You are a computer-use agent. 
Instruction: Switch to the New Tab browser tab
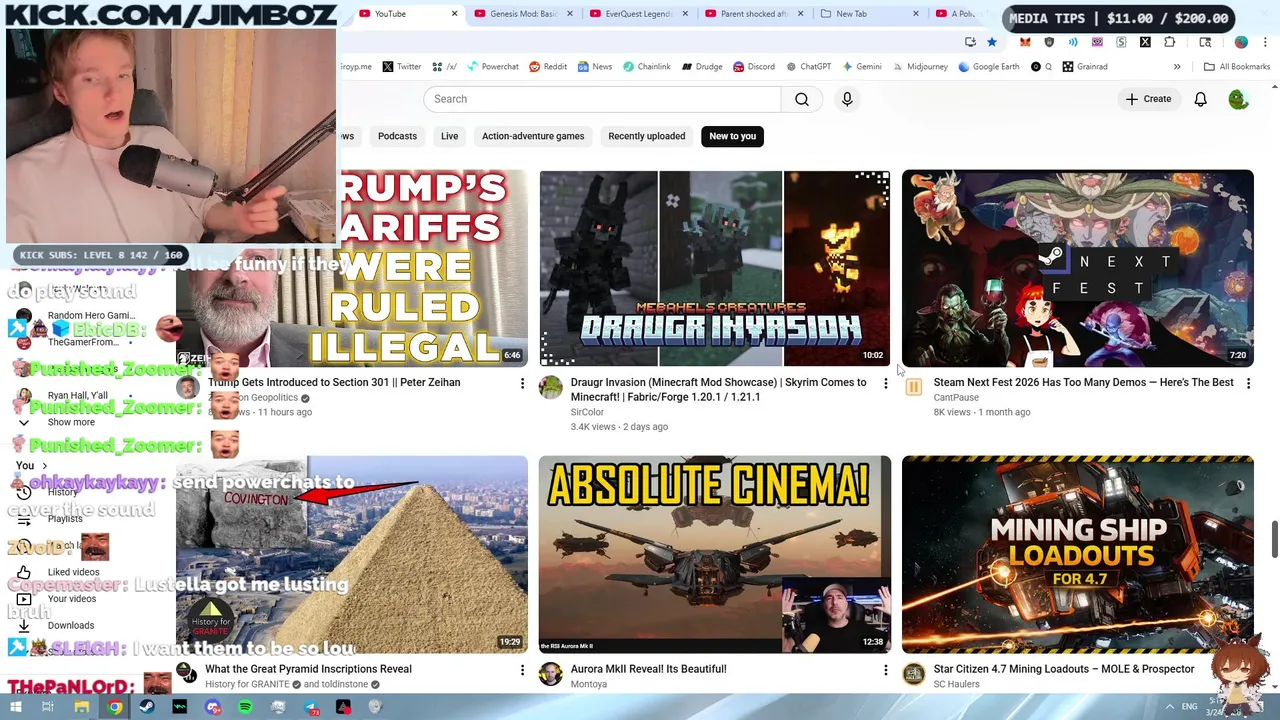coord(865,14)
